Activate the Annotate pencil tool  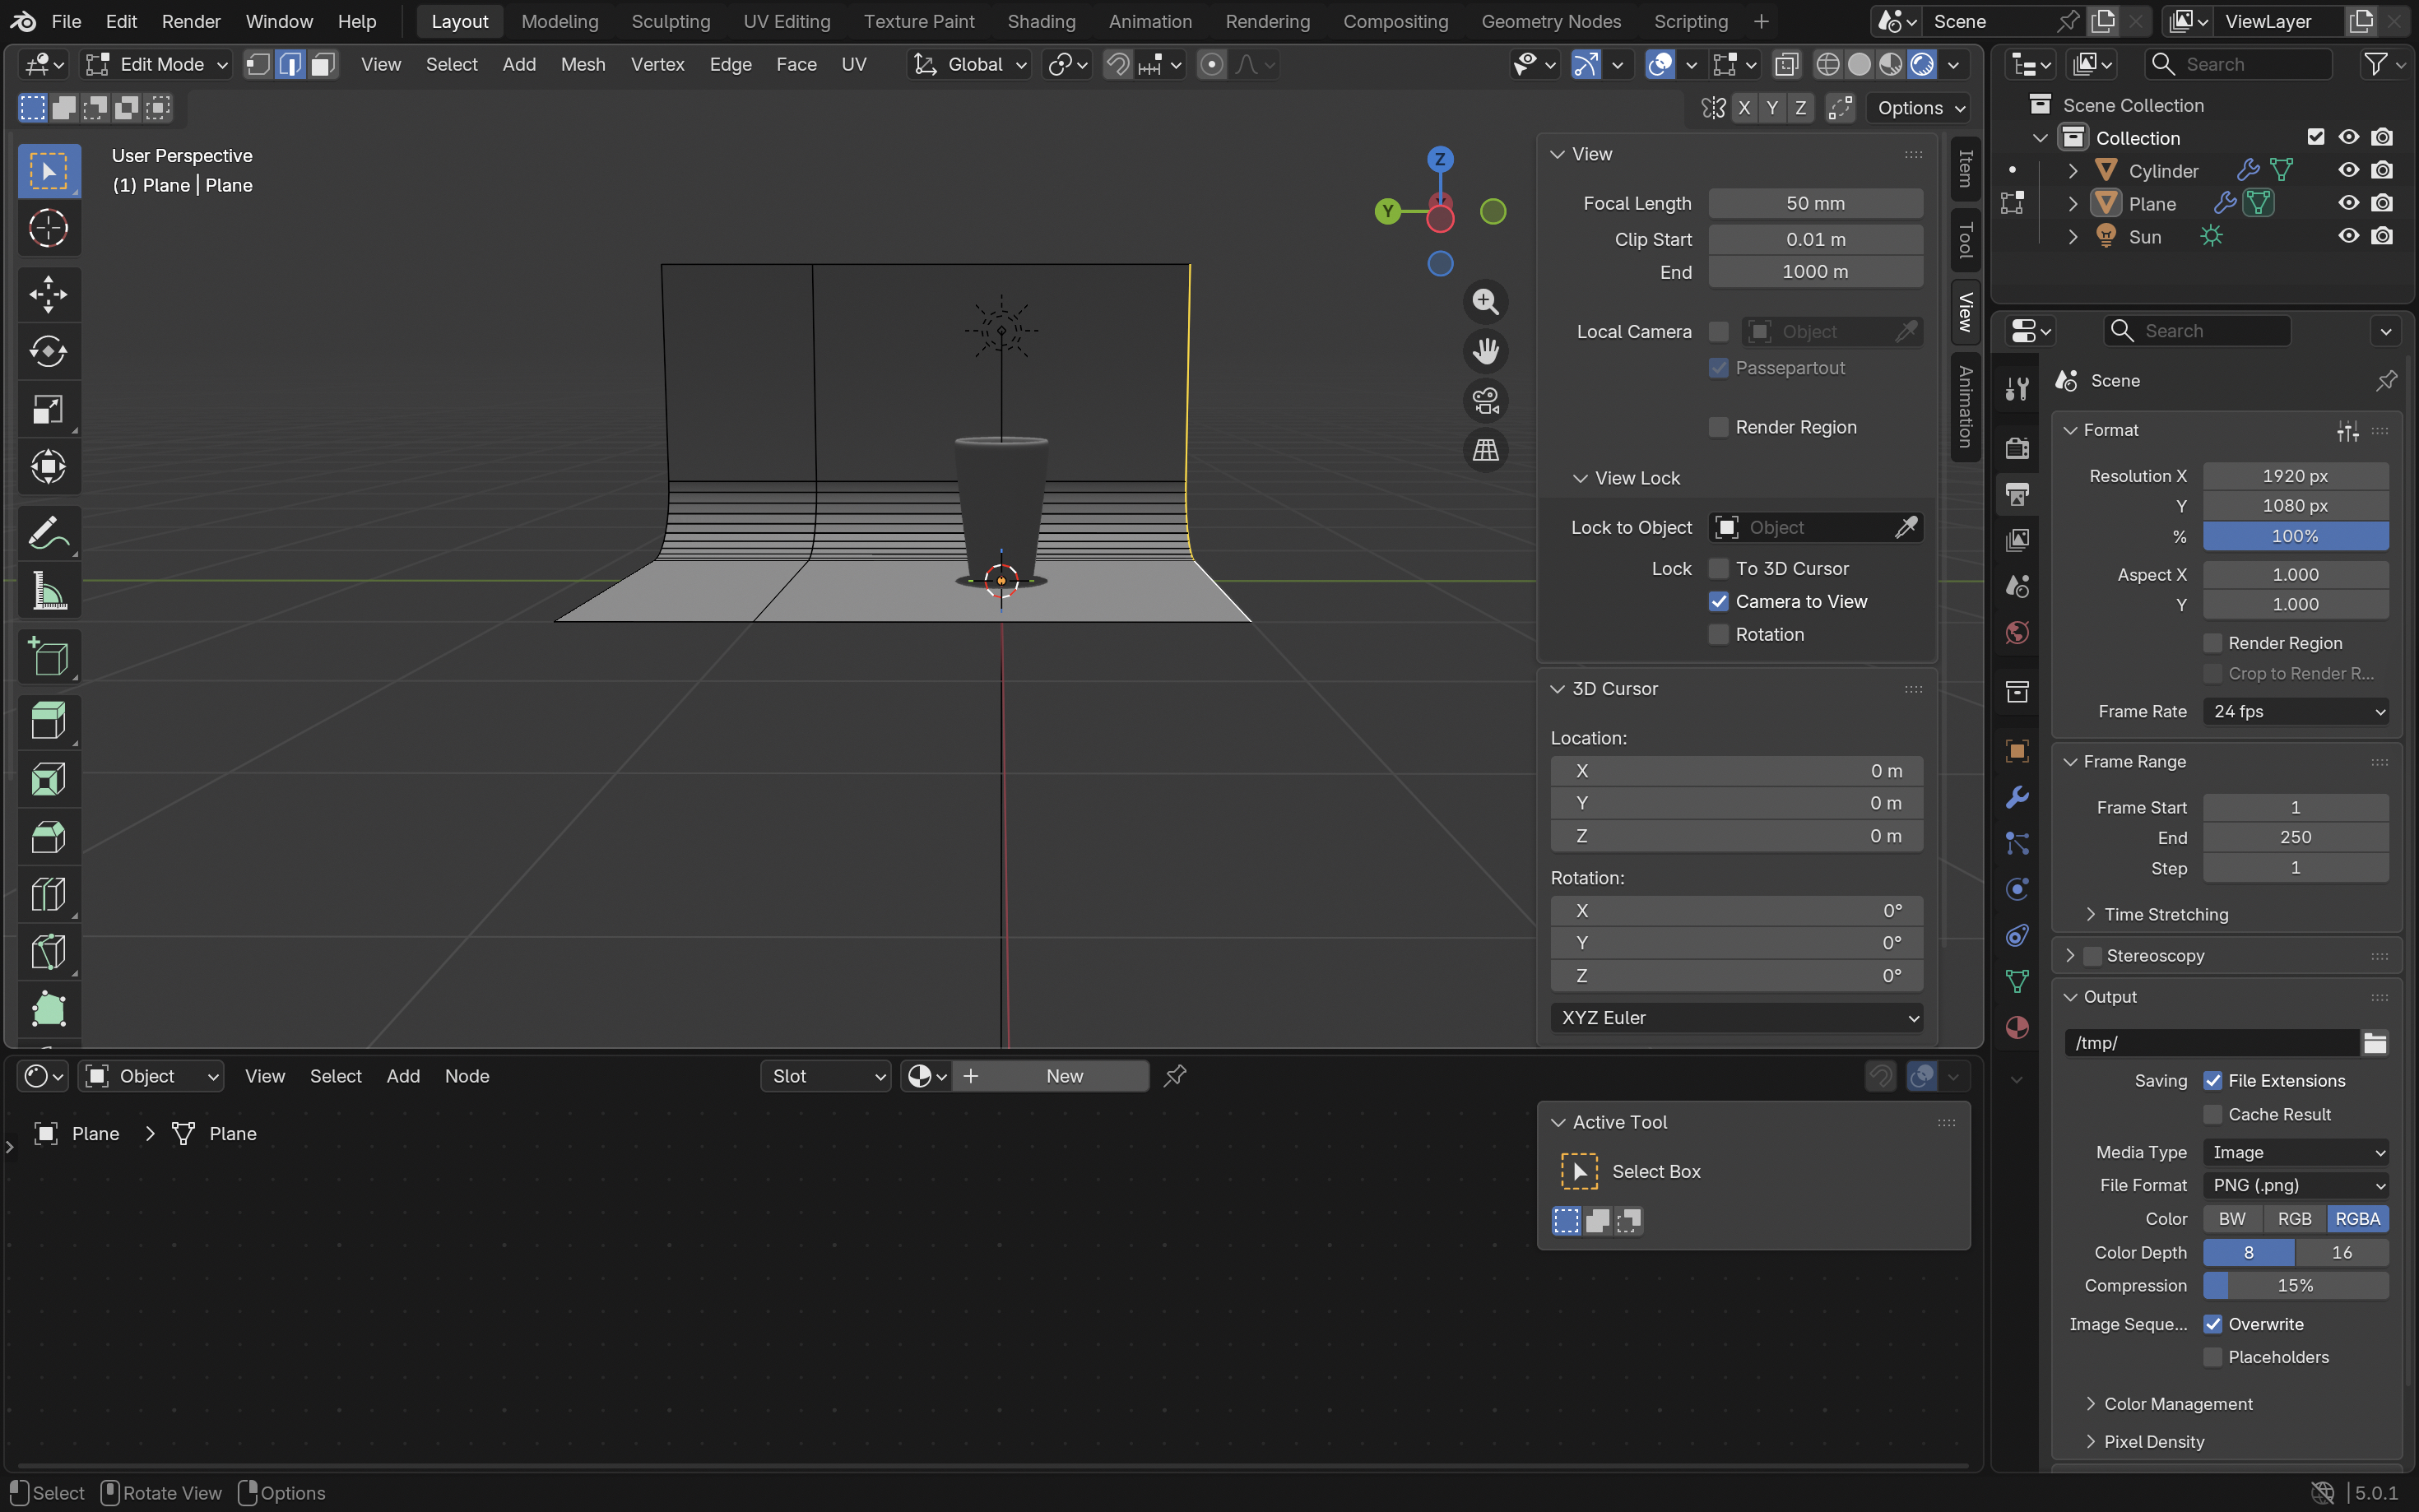(x=48, y=534)
